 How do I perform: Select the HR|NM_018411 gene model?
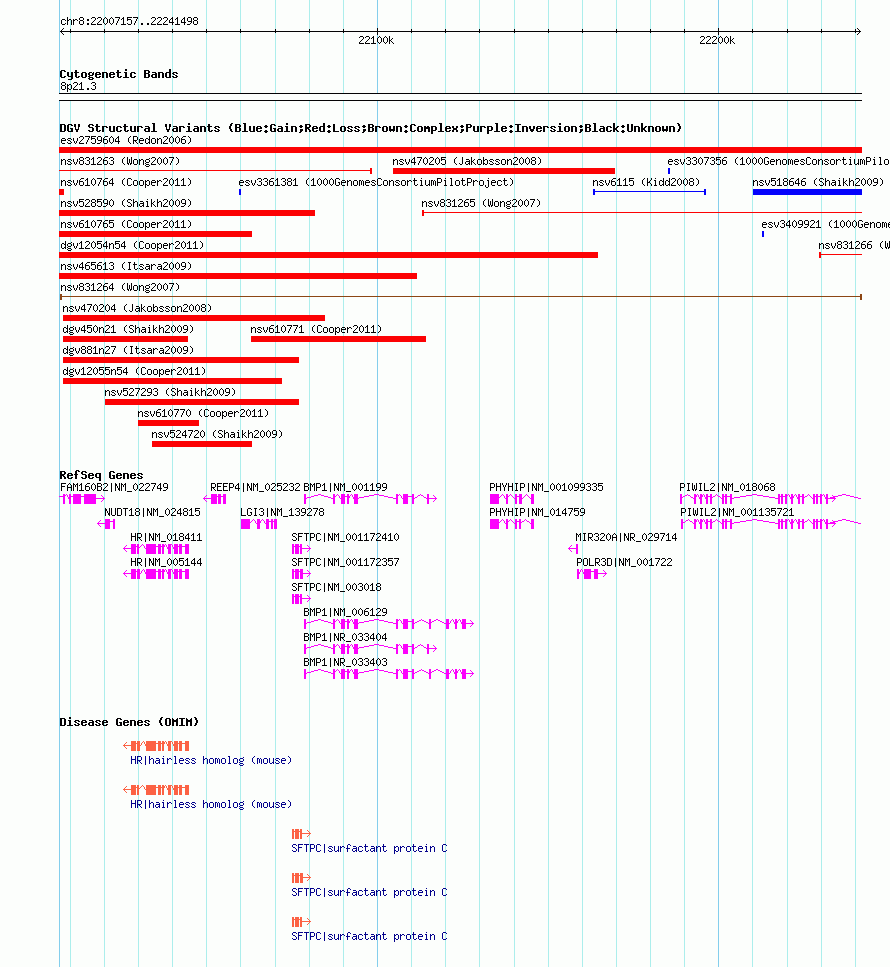coord(156,549)
